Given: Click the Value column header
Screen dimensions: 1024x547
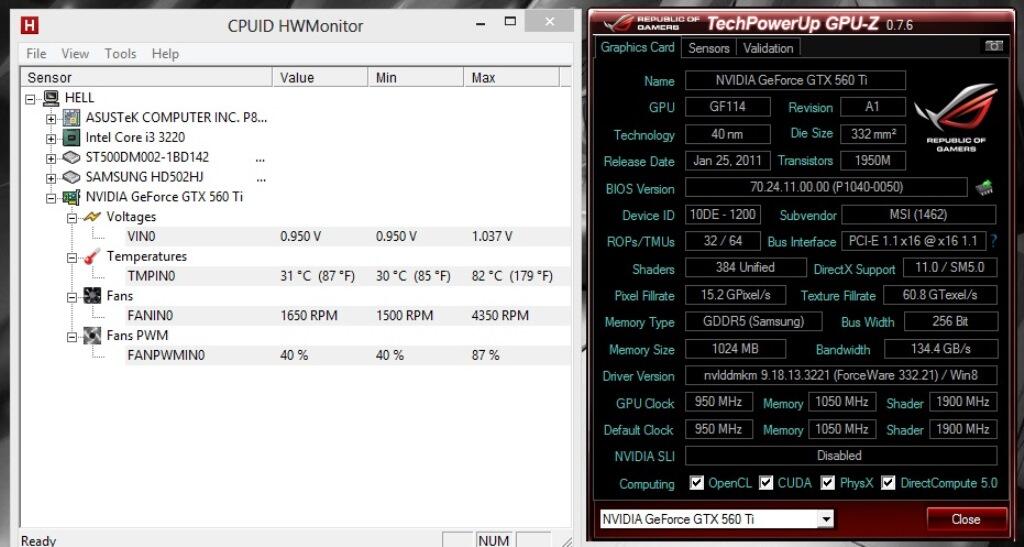Looking at the screenshot, I should tap(320, 78).
